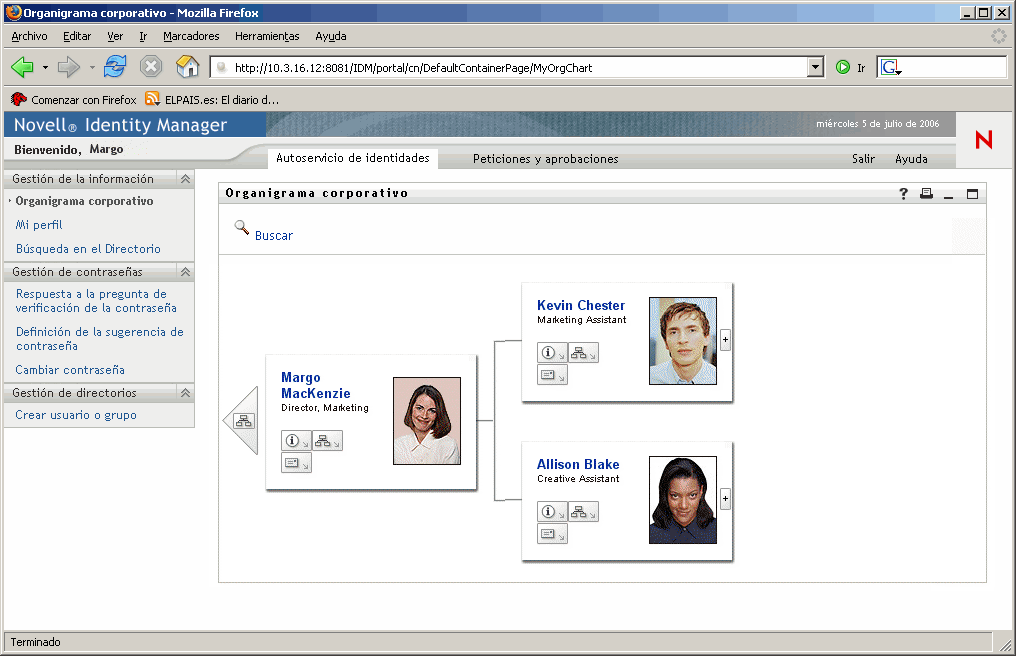This screenshot has height=656, width=1016.
Task: Open Mi perfil in sidebar
Action: (x=39, y=225)
